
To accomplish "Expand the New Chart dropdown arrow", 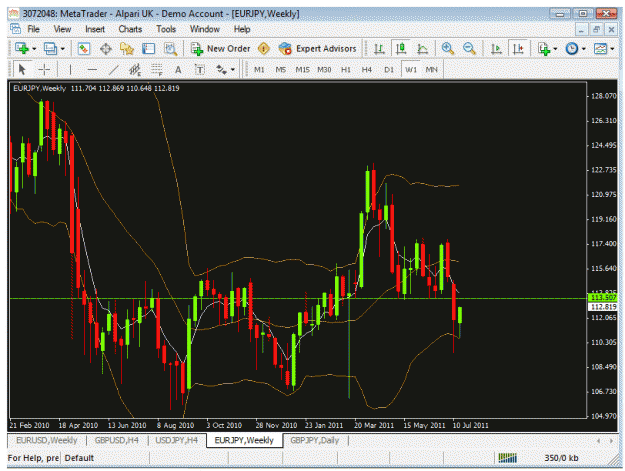I will coord(34,49).
